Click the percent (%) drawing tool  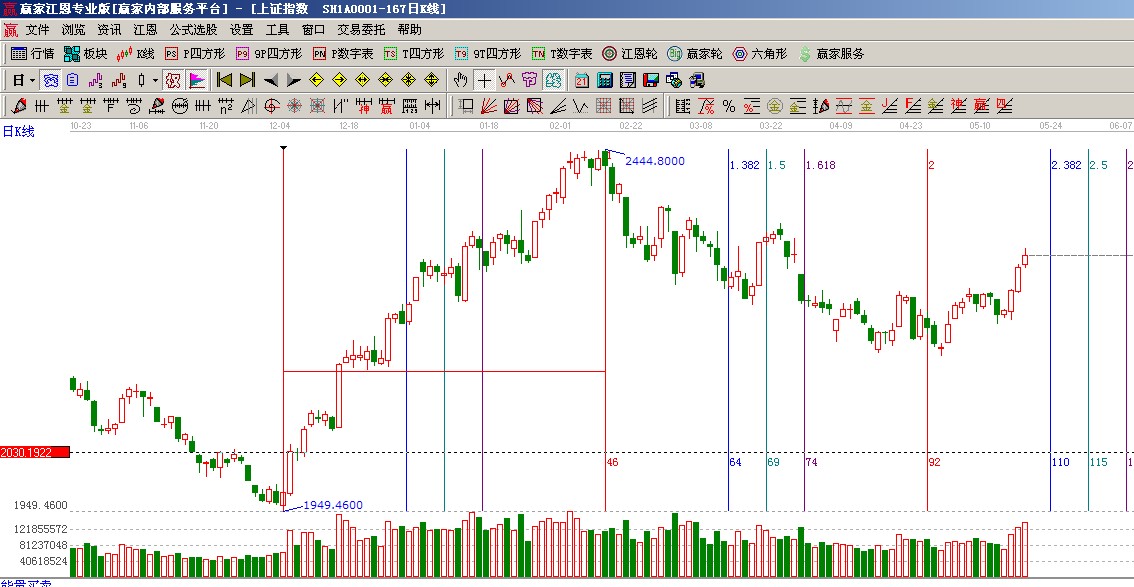(x=728, y=106)
